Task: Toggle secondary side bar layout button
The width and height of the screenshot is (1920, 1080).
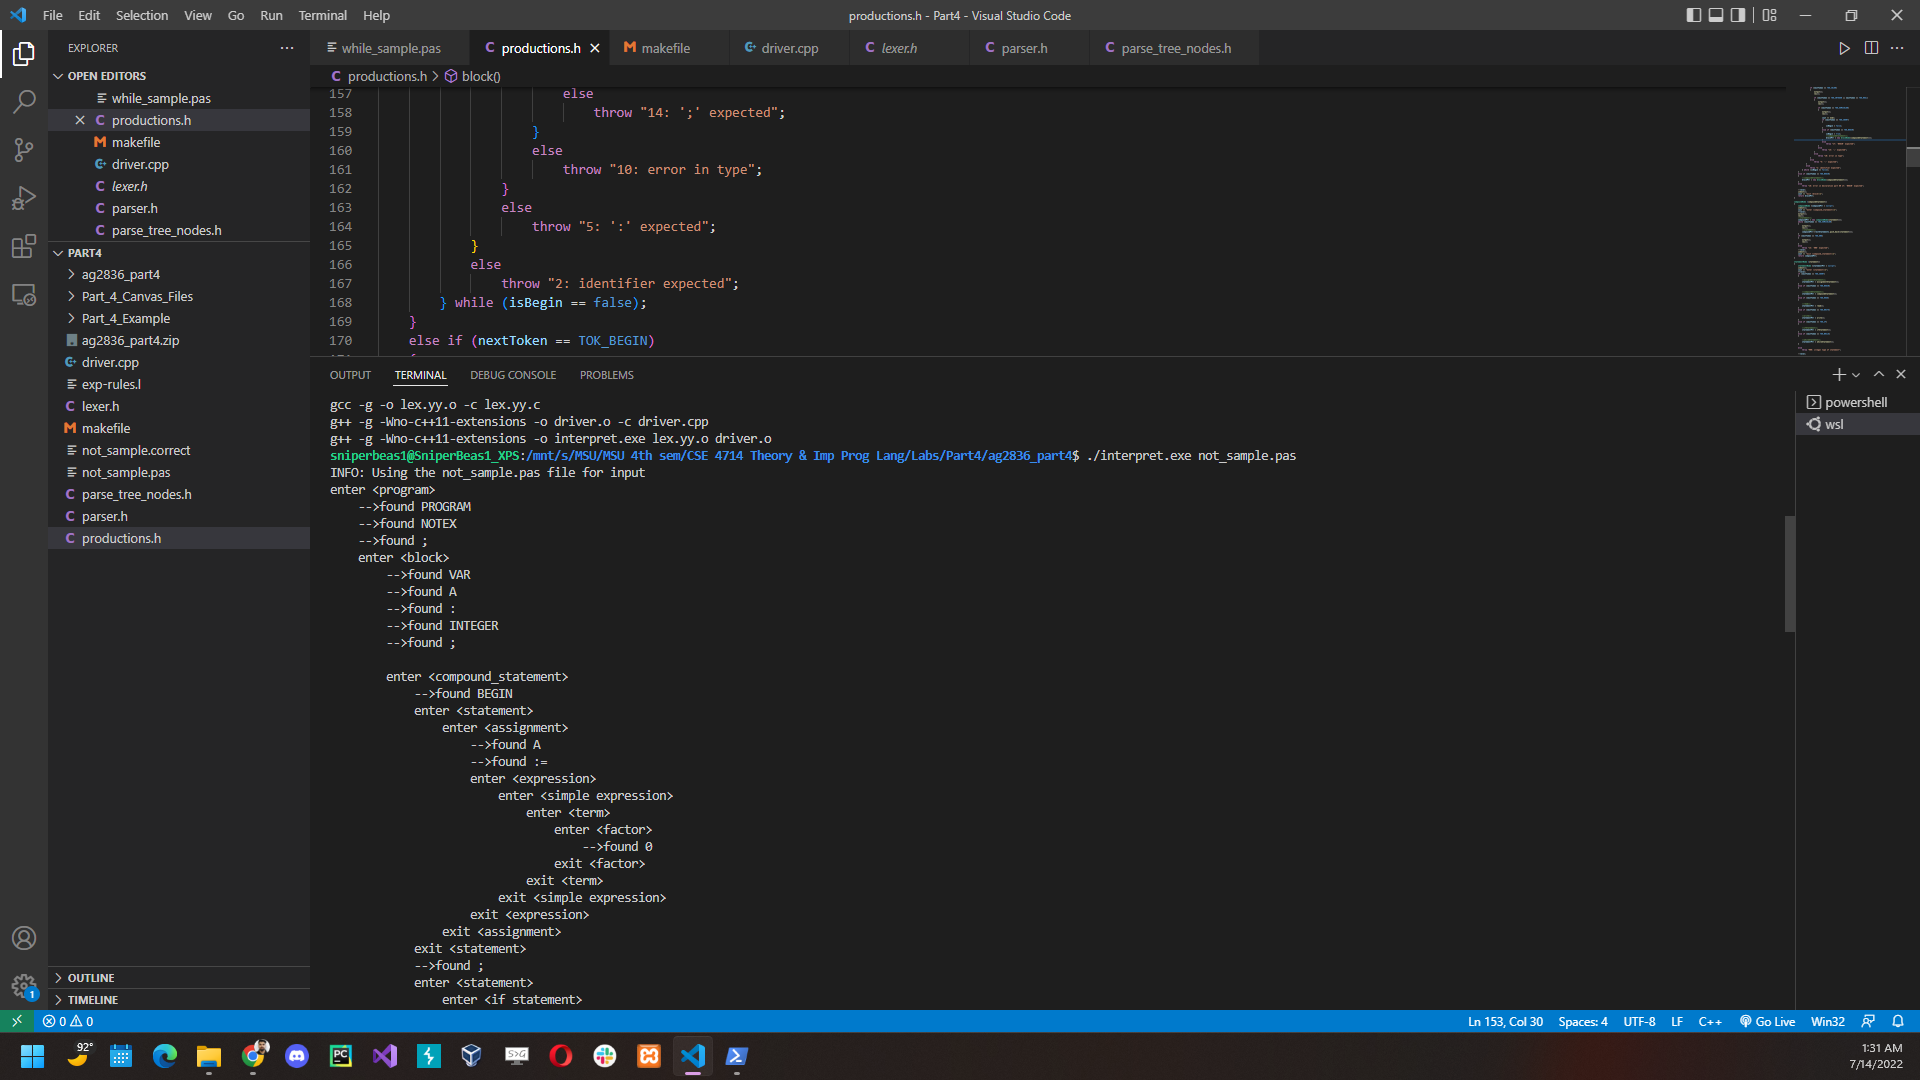Action: [x=1738, y=15]
